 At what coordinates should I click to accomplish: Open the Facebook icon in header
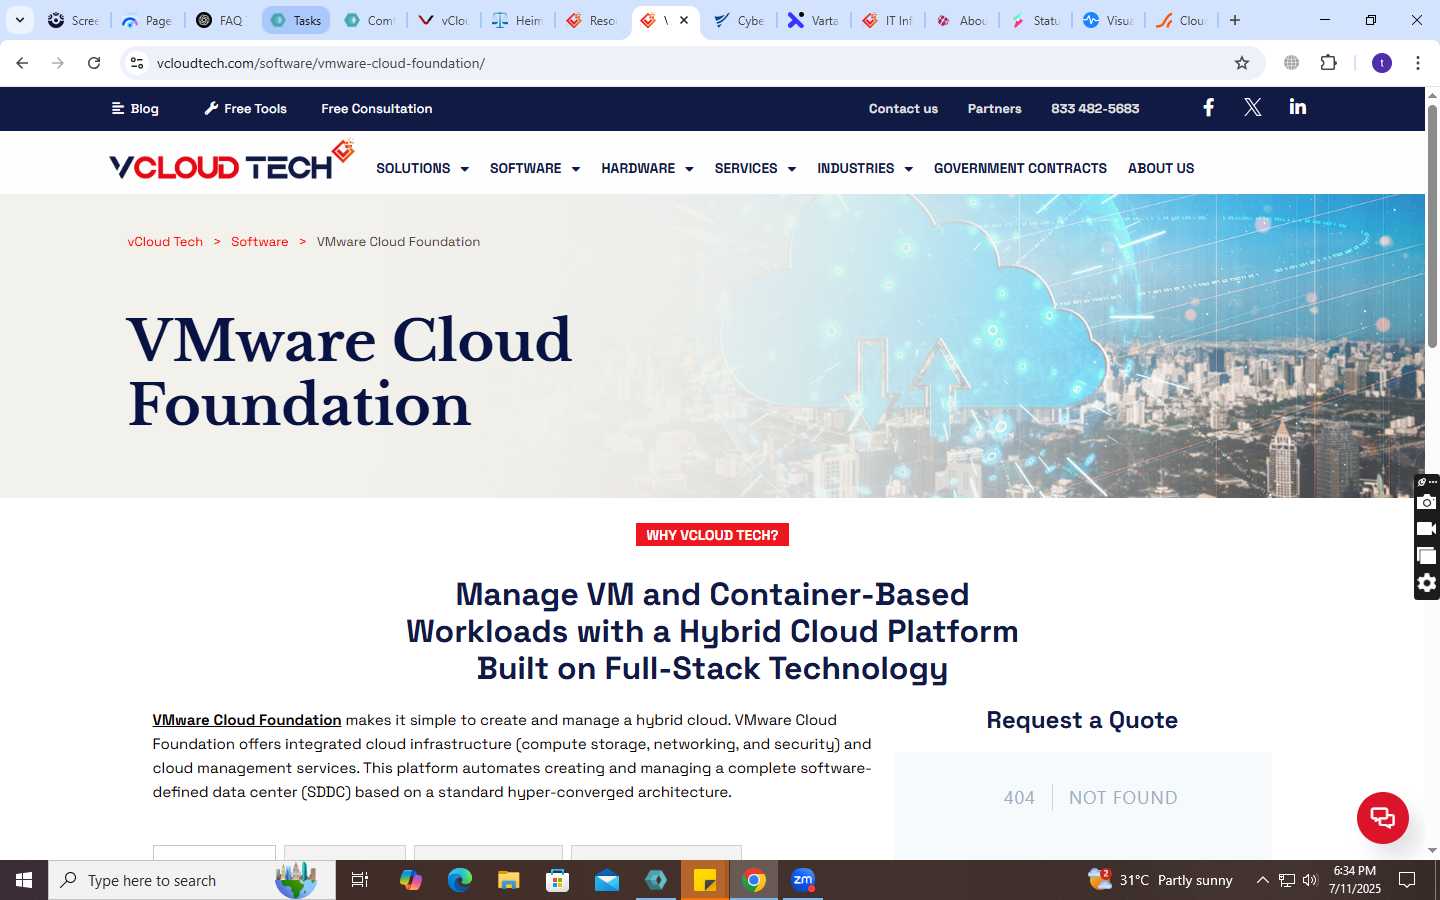(x=1208, y=108)
